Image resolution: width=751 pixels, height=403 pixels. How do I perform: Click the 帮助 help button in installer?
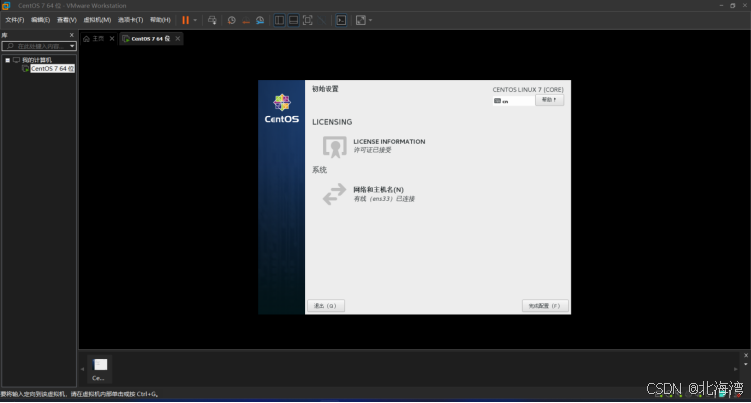(549, 100)
